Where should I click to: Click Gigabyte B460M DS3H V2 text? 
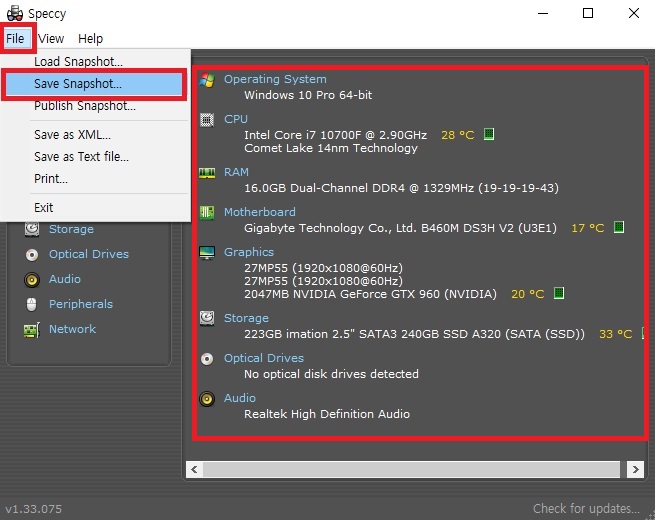pyautogui.click(x=400, y=228)
